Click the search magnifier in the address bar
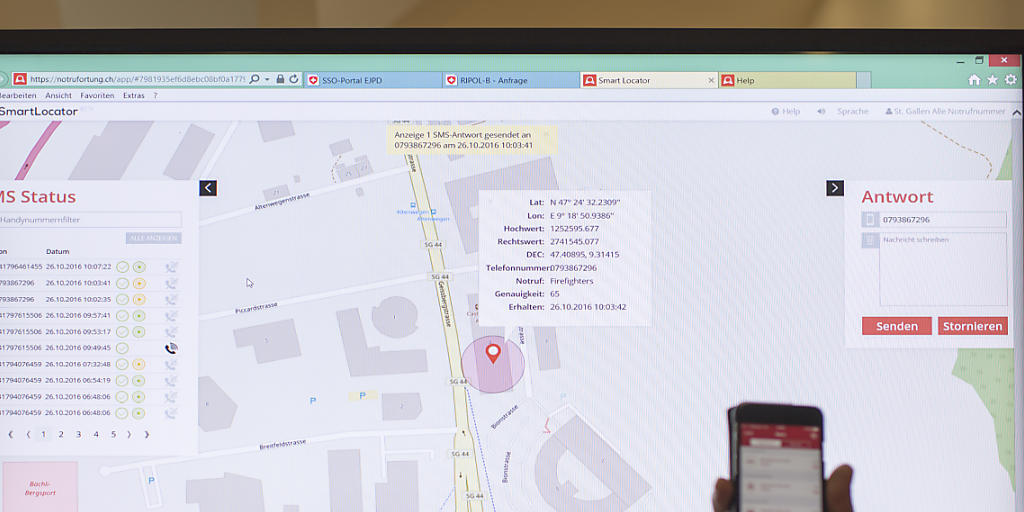This screenshot has width=1024, height=512. coord(255,80)
